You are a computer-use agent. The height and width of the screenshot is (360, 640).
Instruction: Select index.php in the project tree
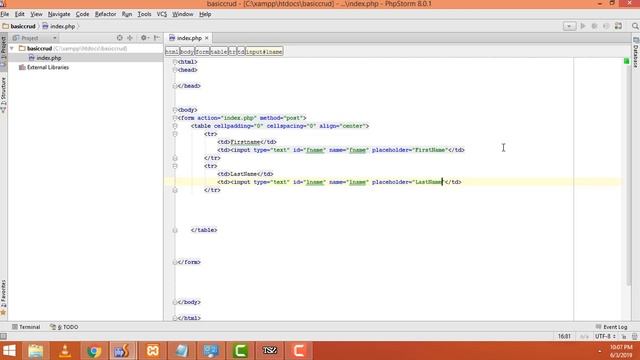(x=48, y=58)
